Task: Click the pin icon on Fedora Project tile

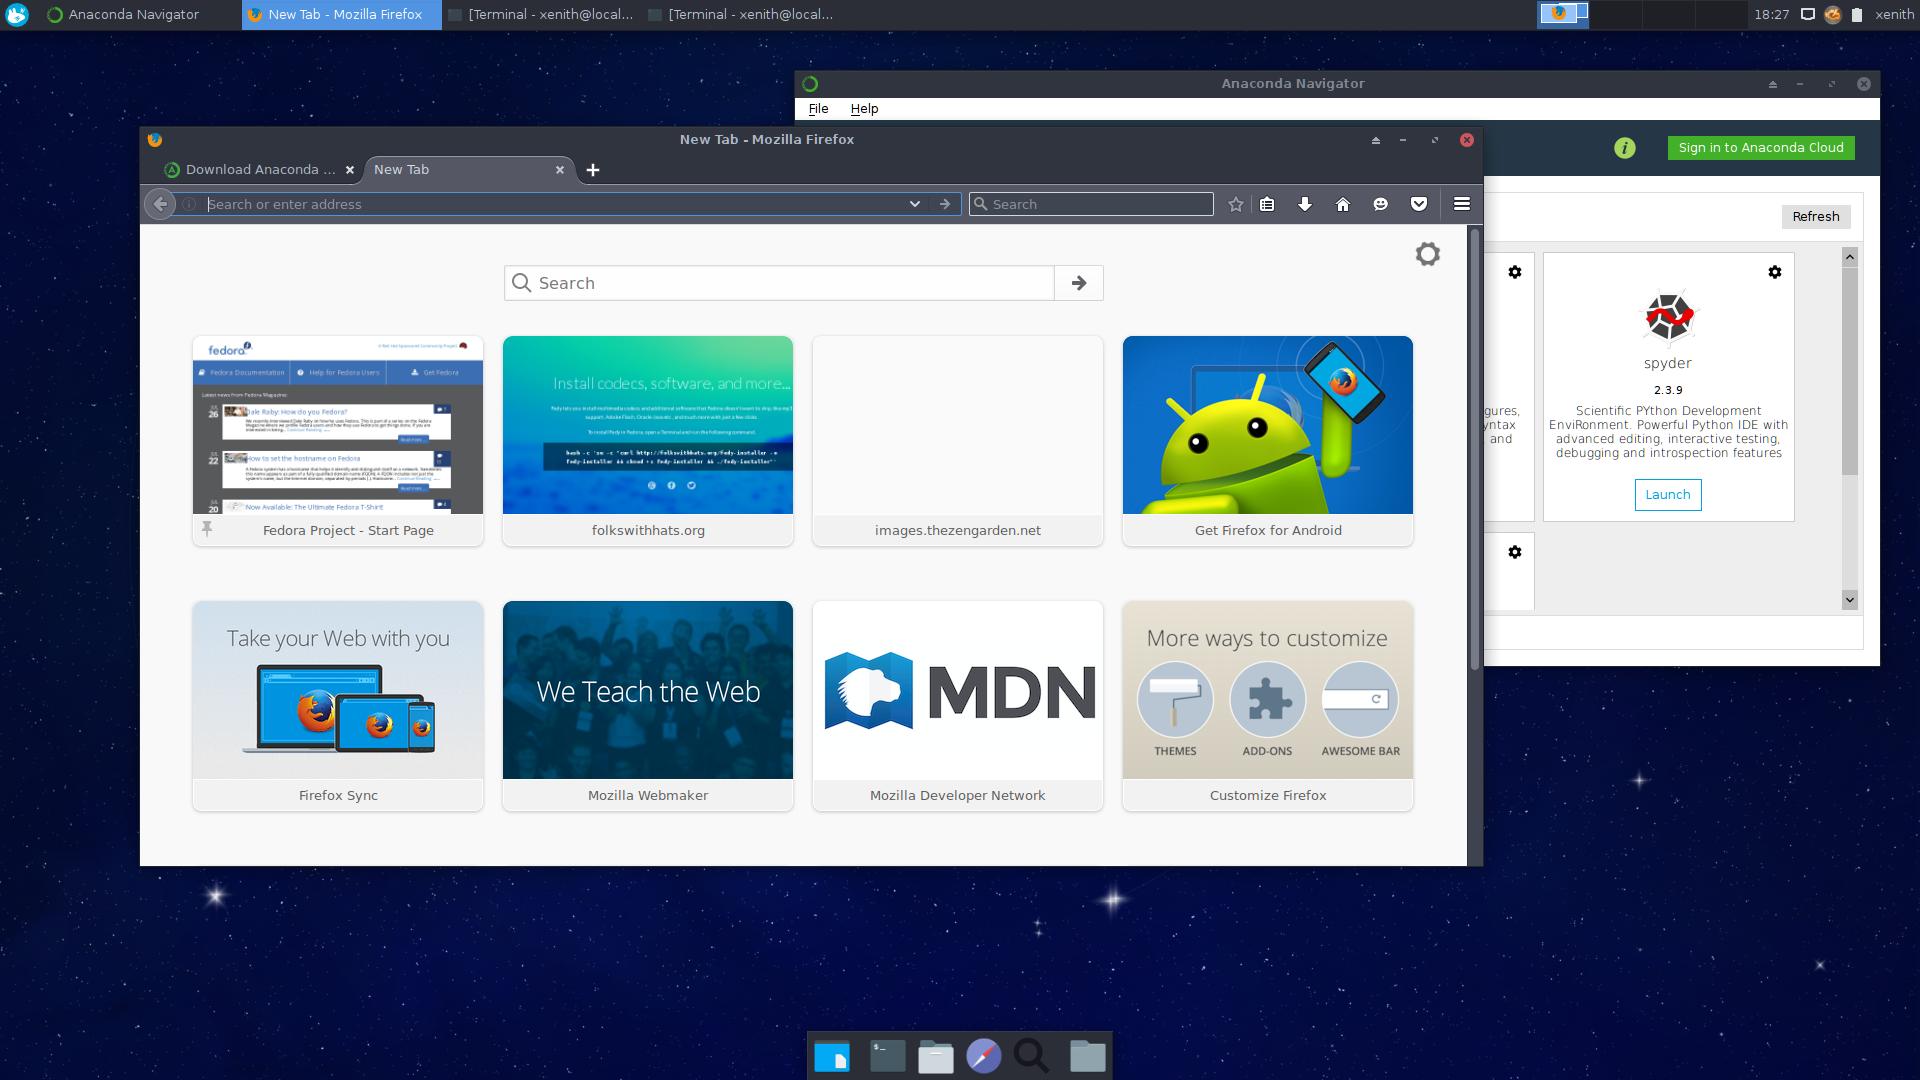Action: point(207,529)
